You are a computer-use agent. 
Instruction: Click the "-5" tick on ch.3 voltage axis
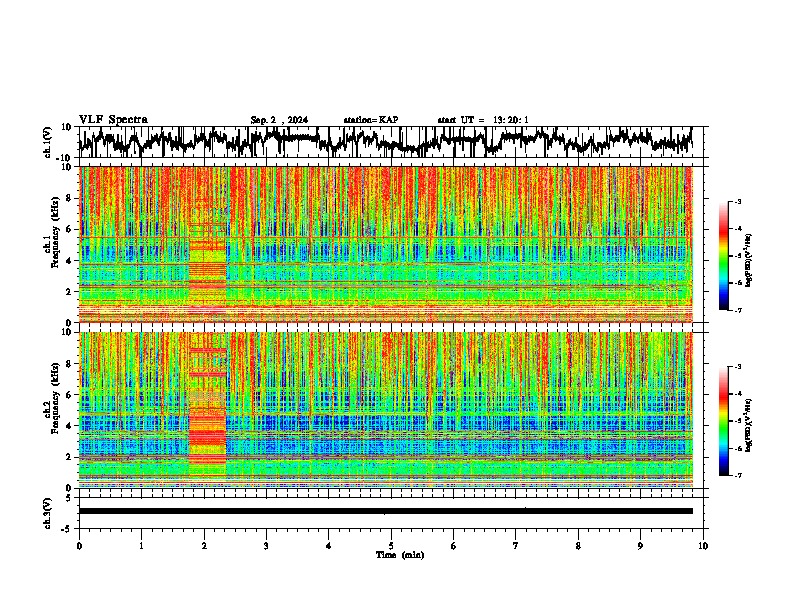click(68, 529)
